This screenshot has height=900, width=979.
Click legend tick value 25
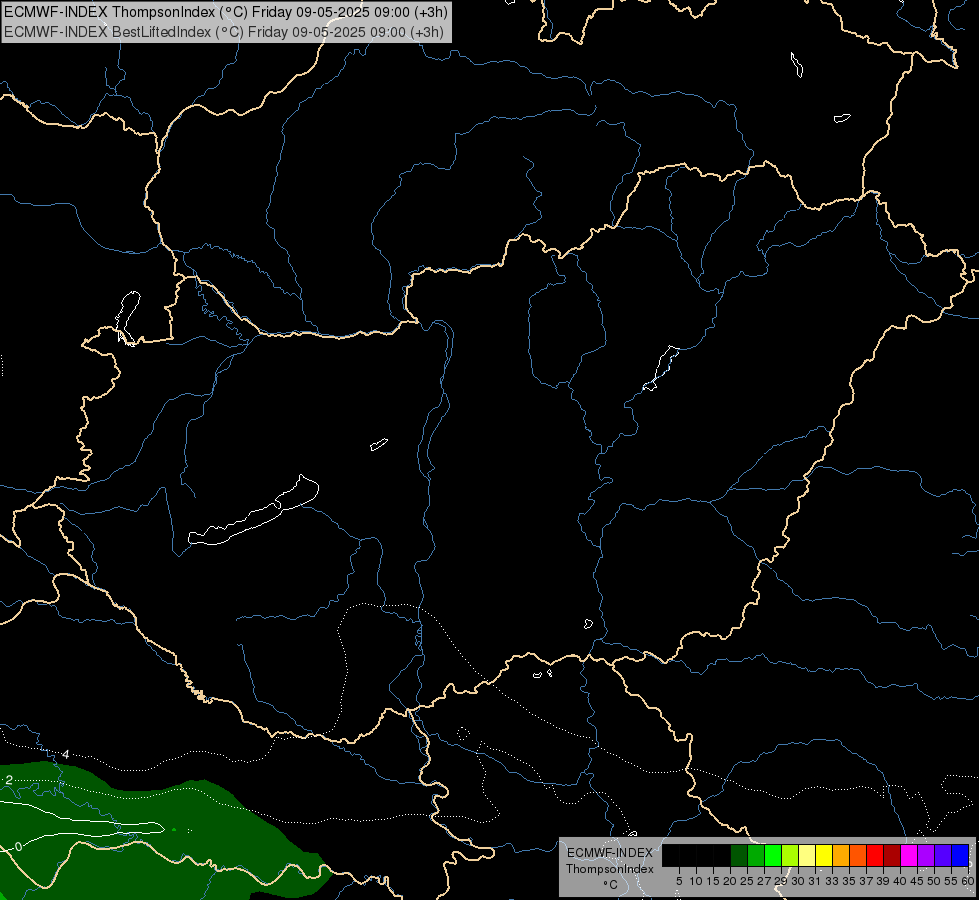click(747, 881)
